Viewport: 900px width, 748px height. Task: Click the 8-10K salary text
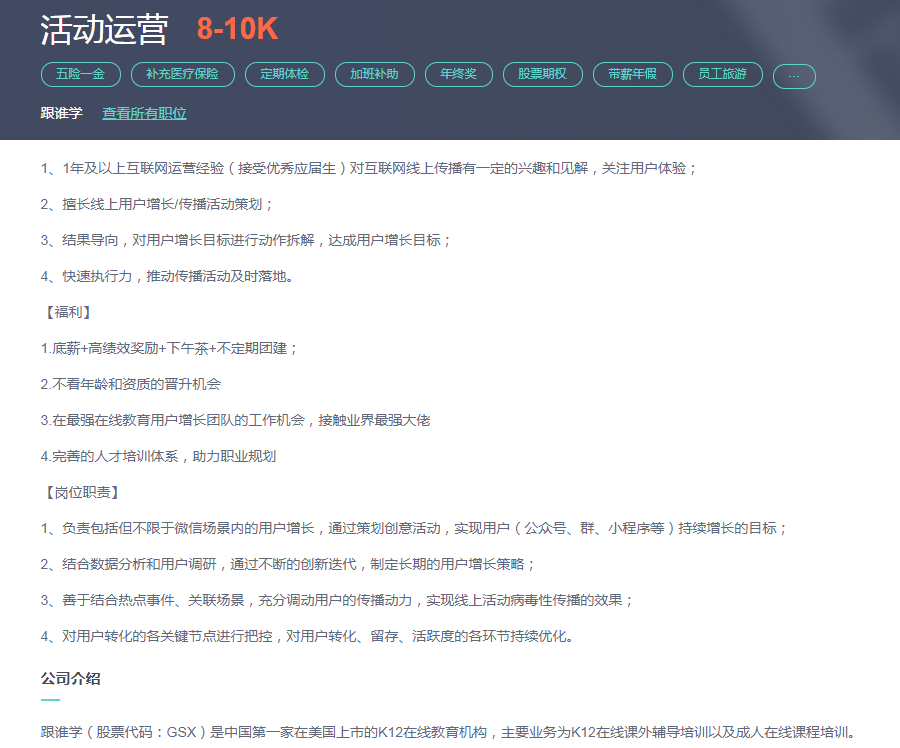[238, 29]
